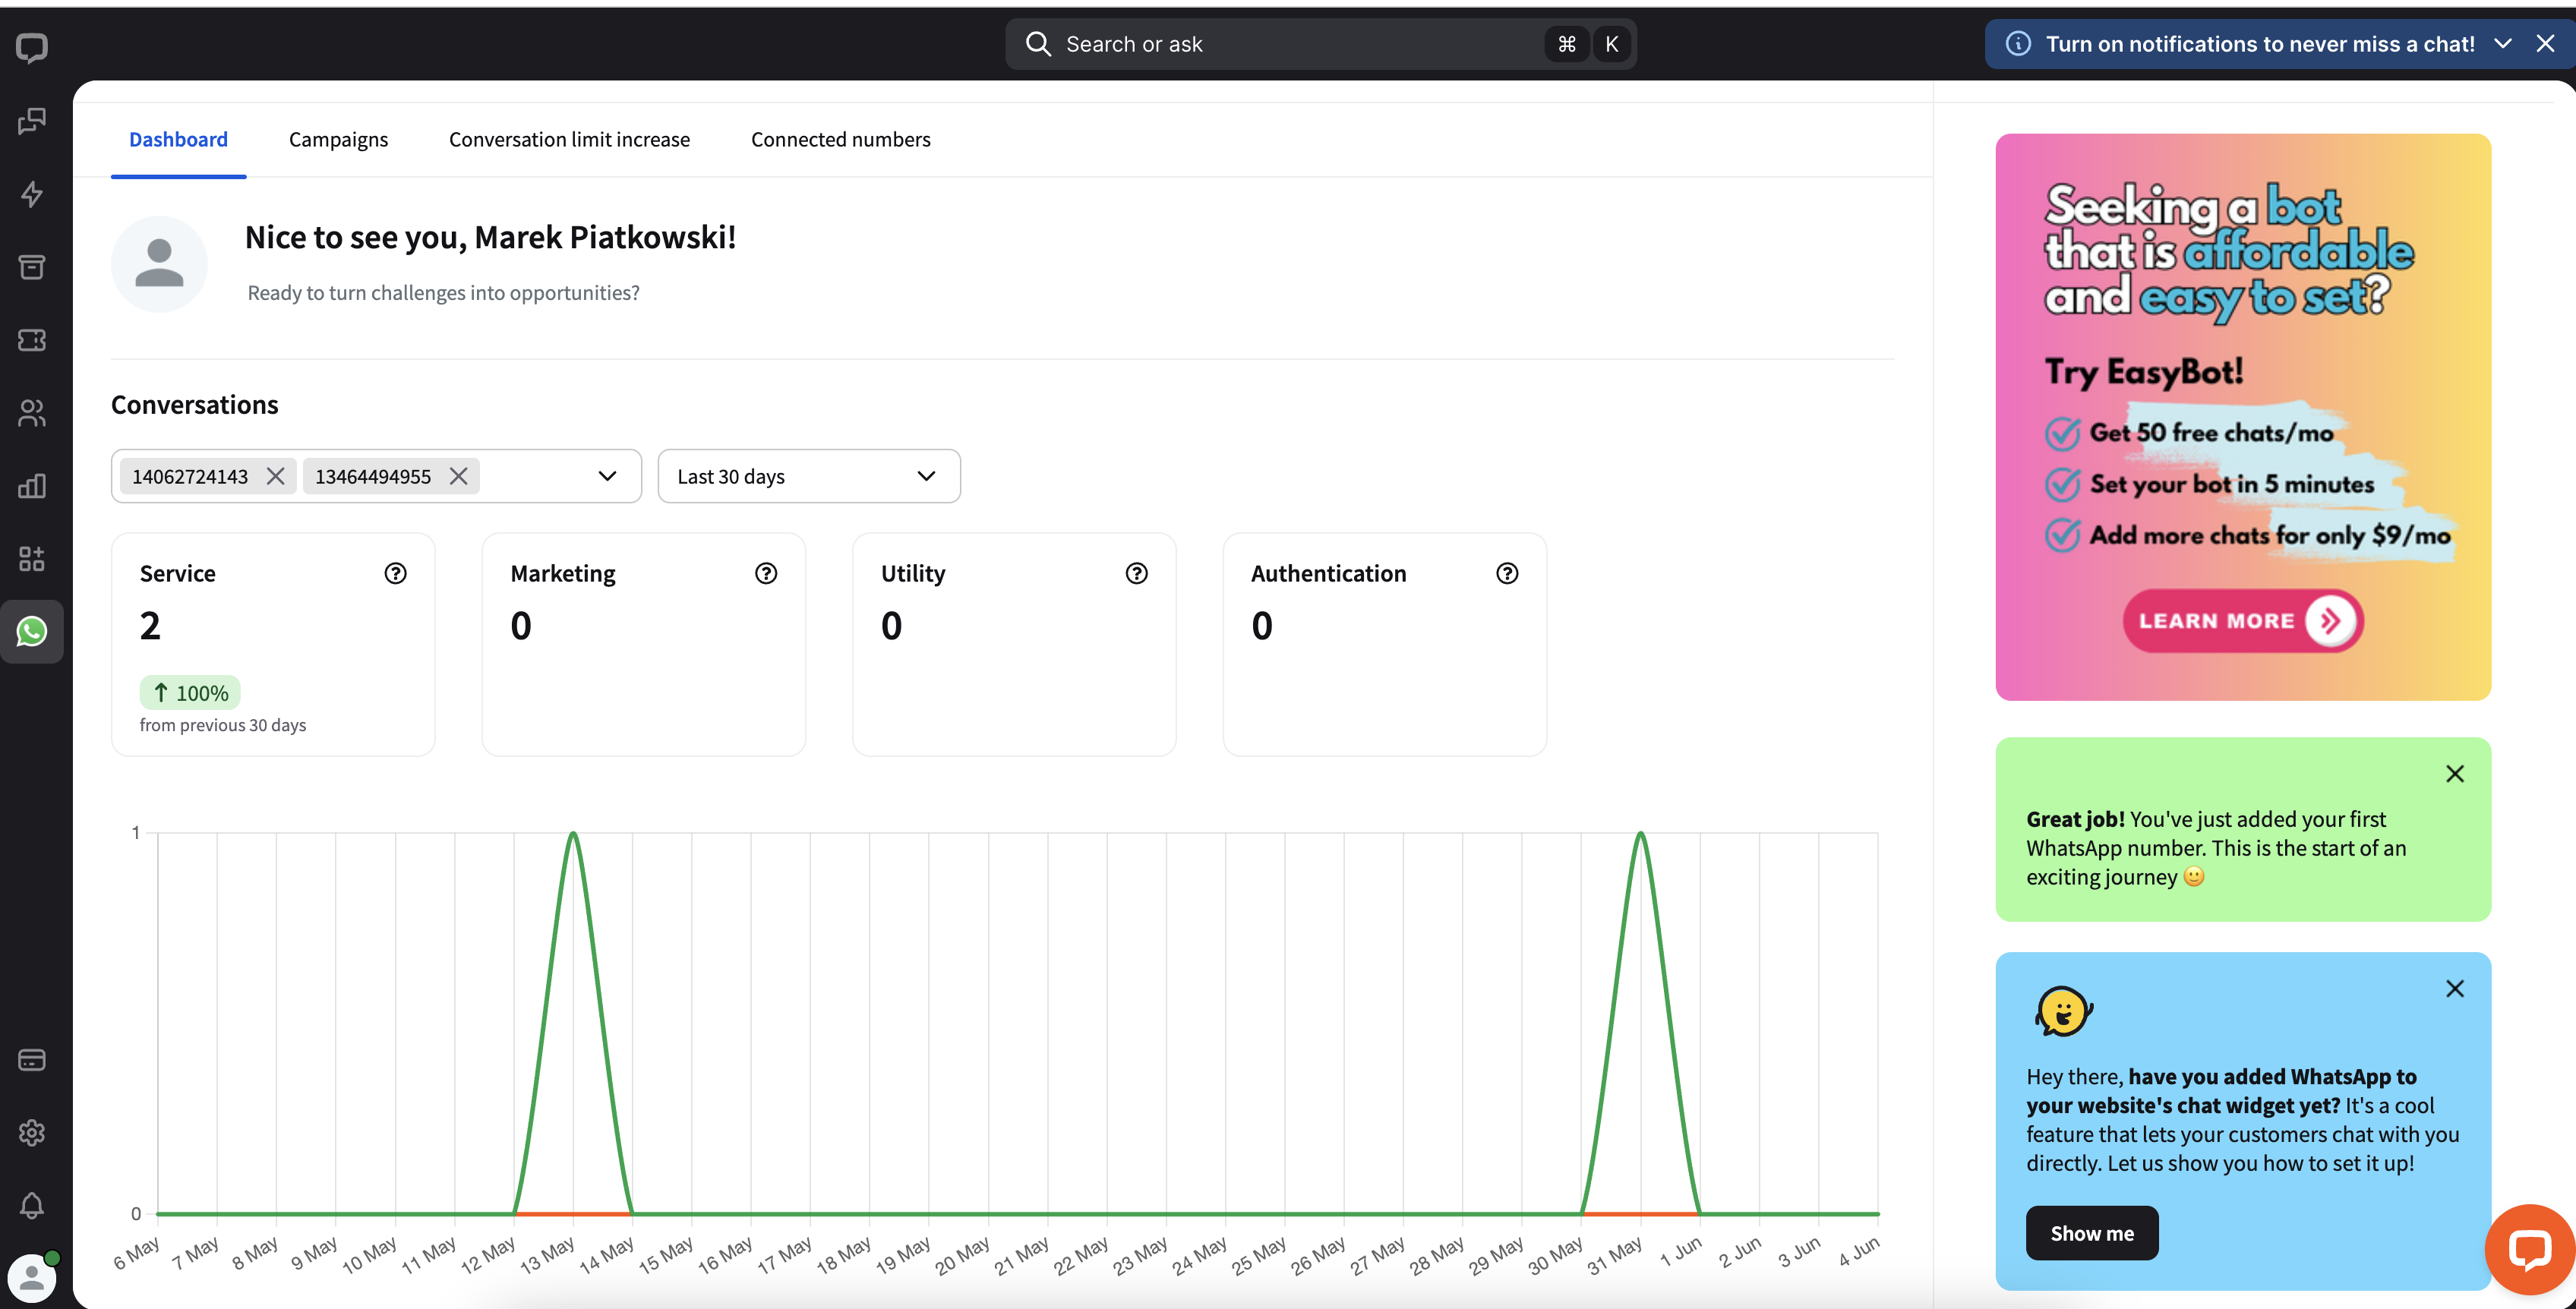Remove number 13464494955 from filter
The width and height of the screenshot is (2576, 1309).
459,476
